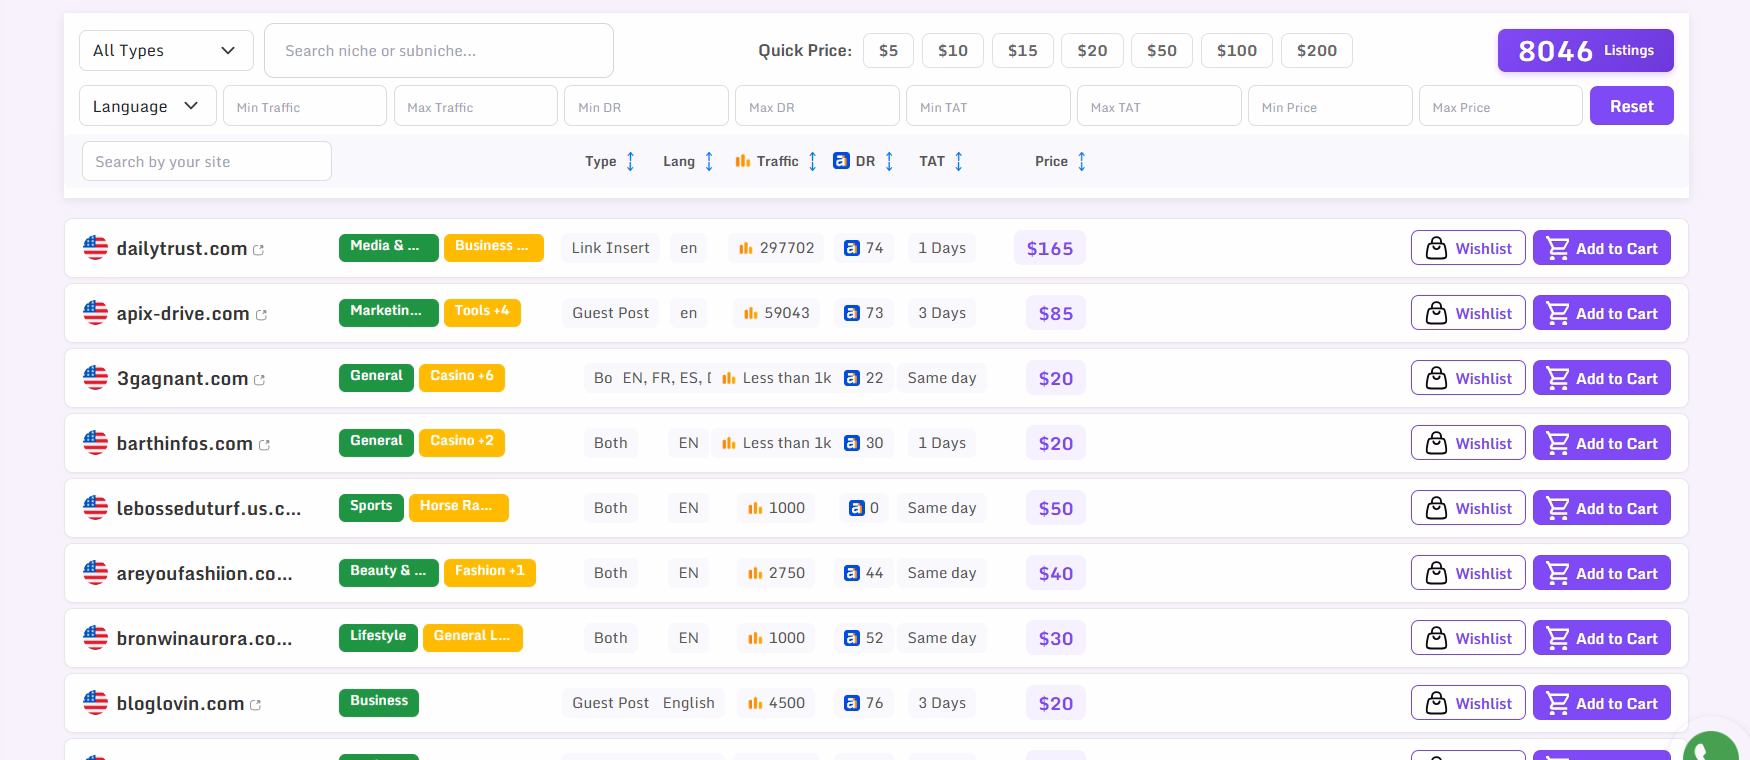Focus the Min Price input
The height and width of the screenshot is (760, 1750).
pos(1331,106)
